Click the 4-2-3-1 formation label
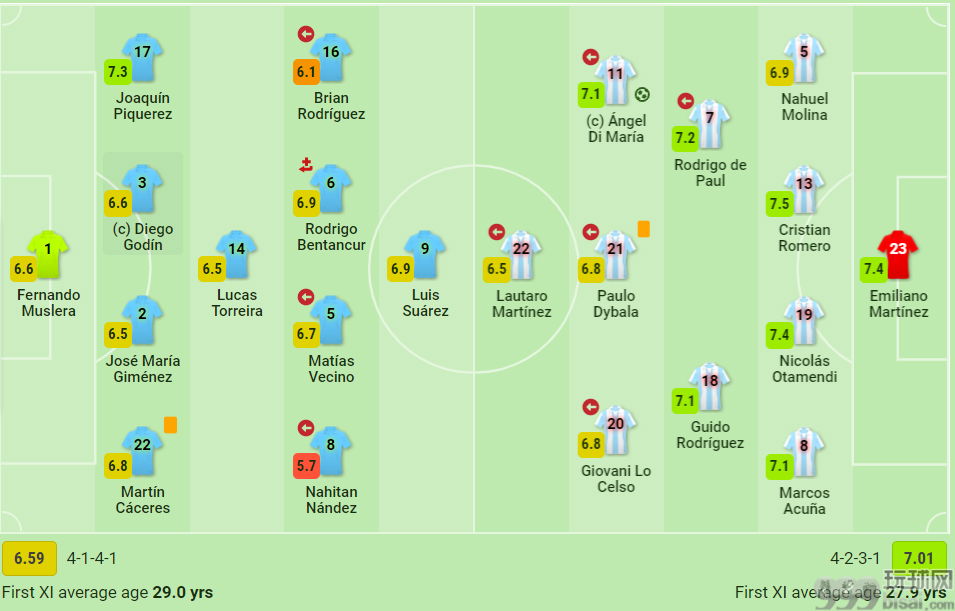The image size is (955, 611). coord(855,558)
